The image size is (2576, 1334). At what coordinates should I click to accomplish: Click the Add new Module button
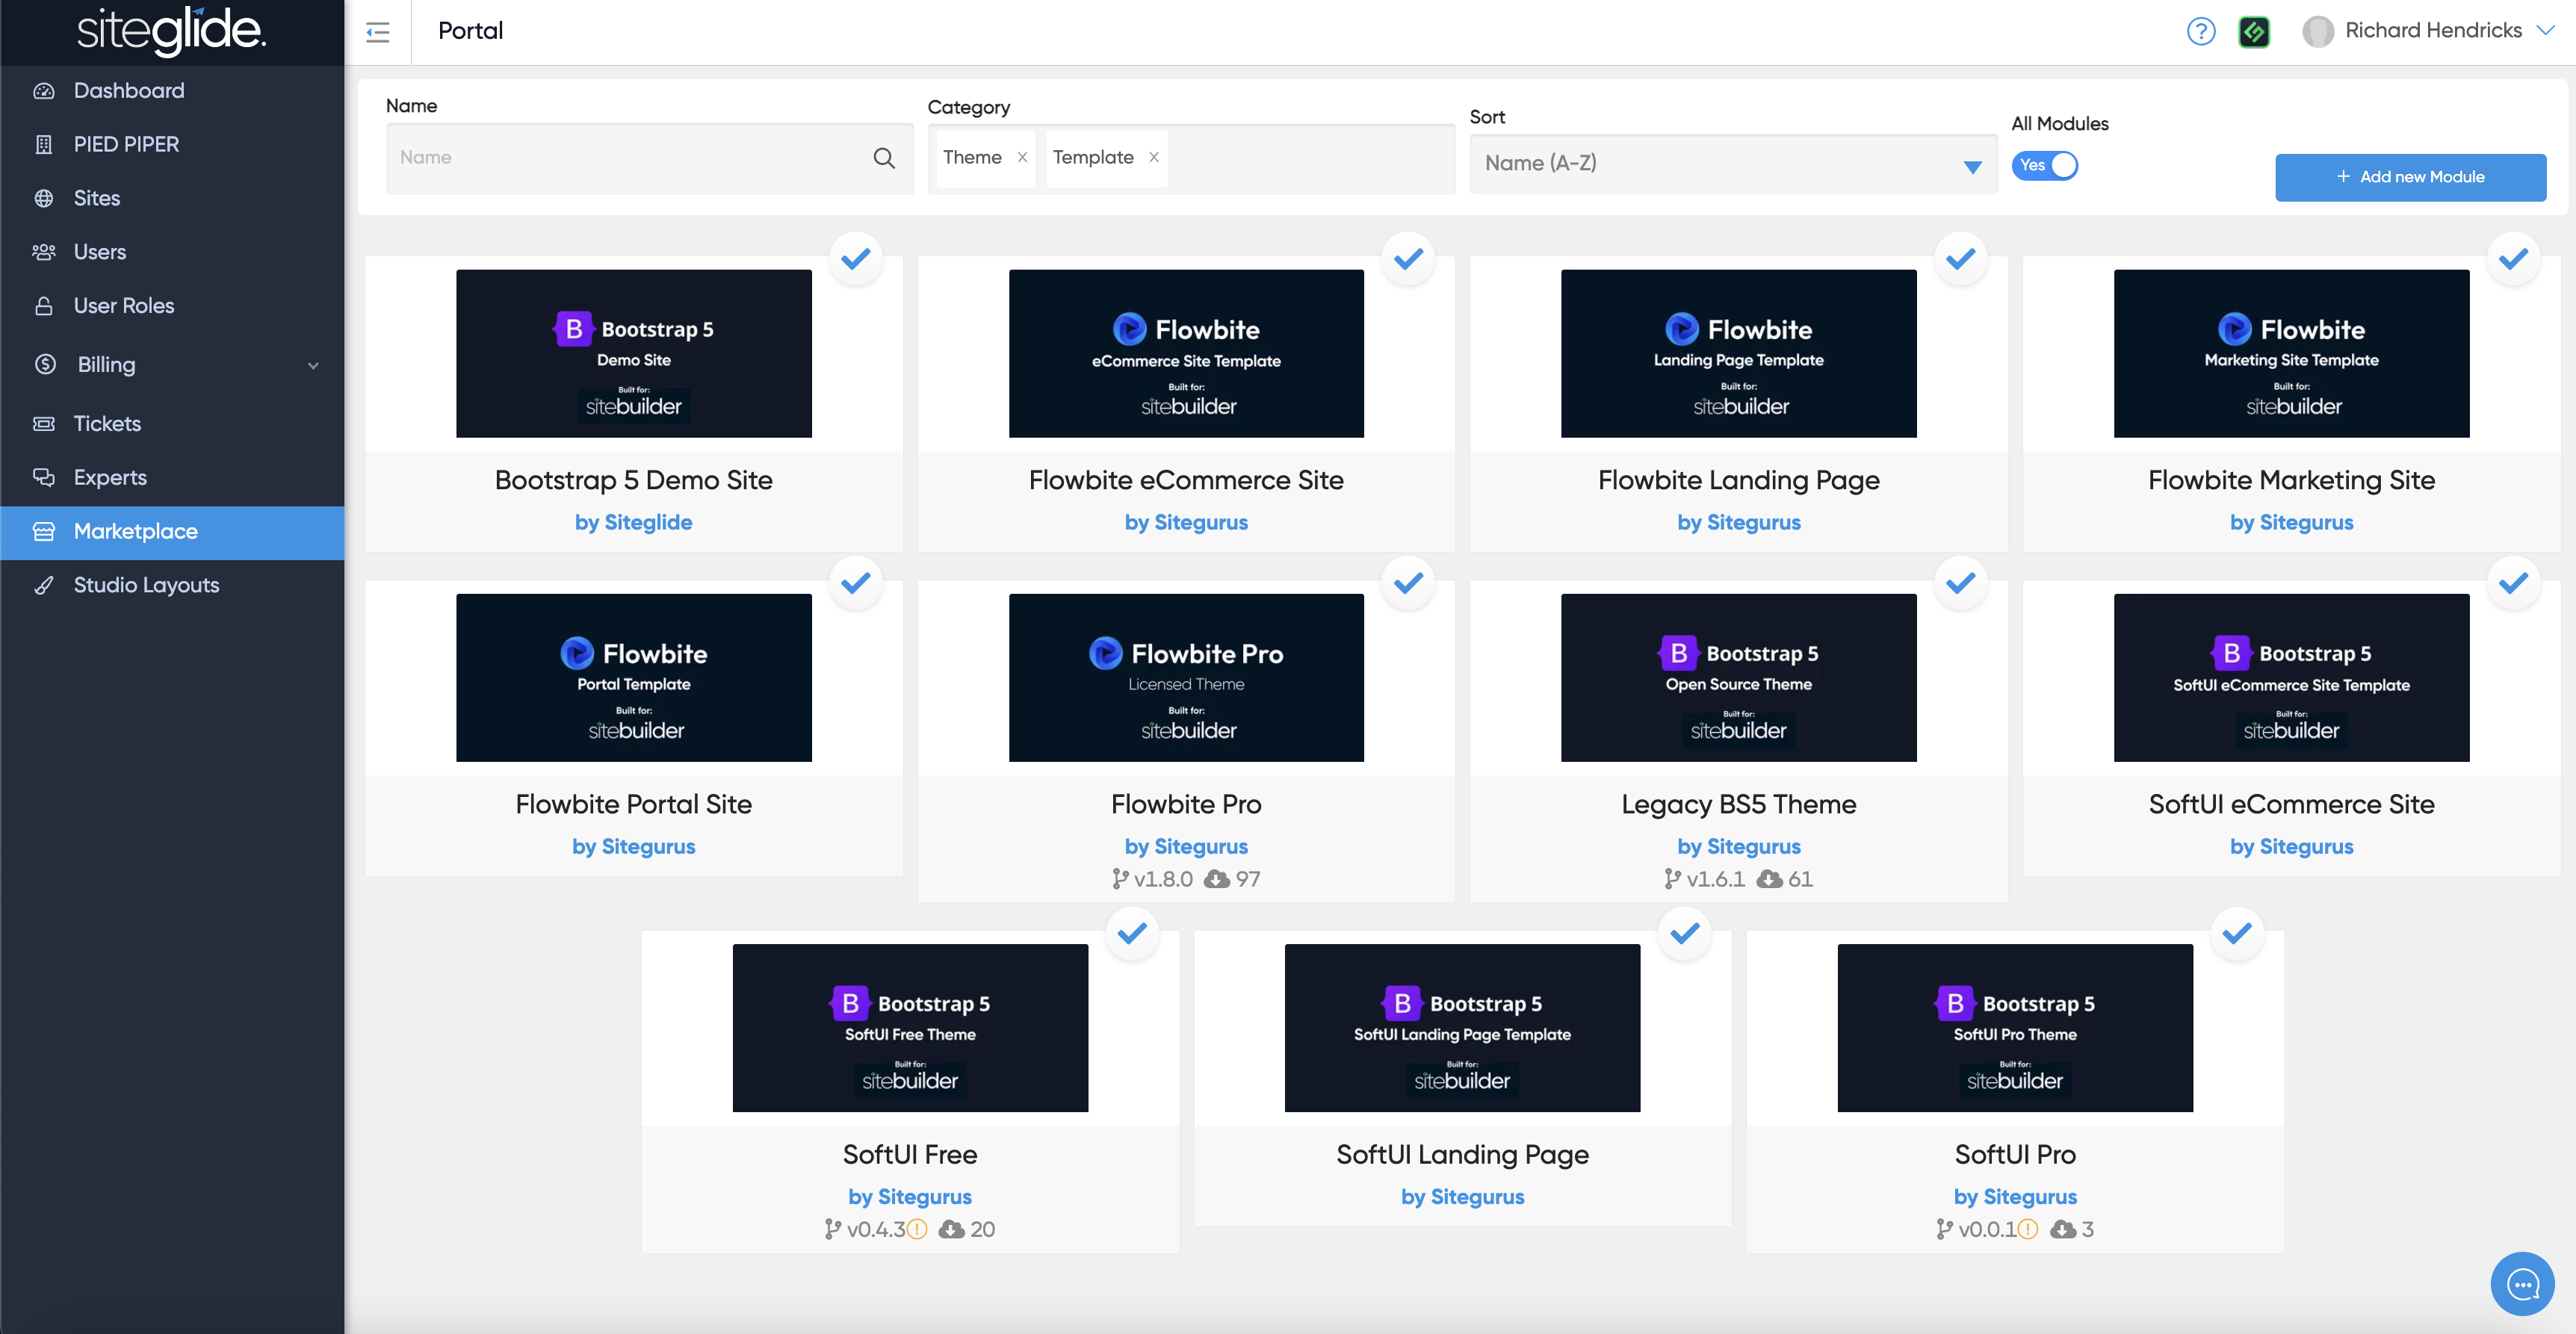click(2410, 177)
